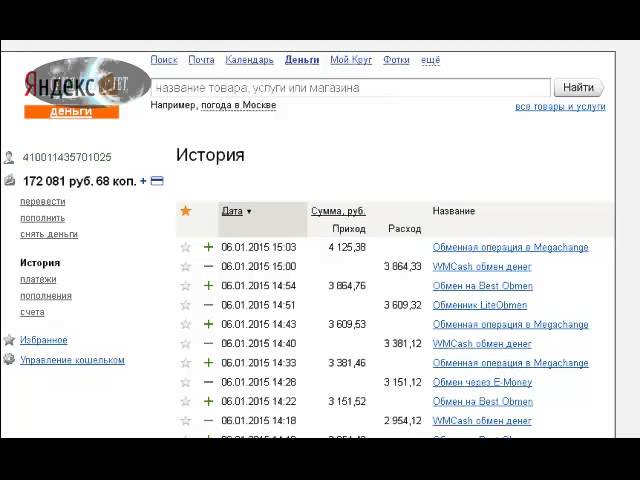
Task: Click the История sidebar heading
Action: (x=40, y=263)
